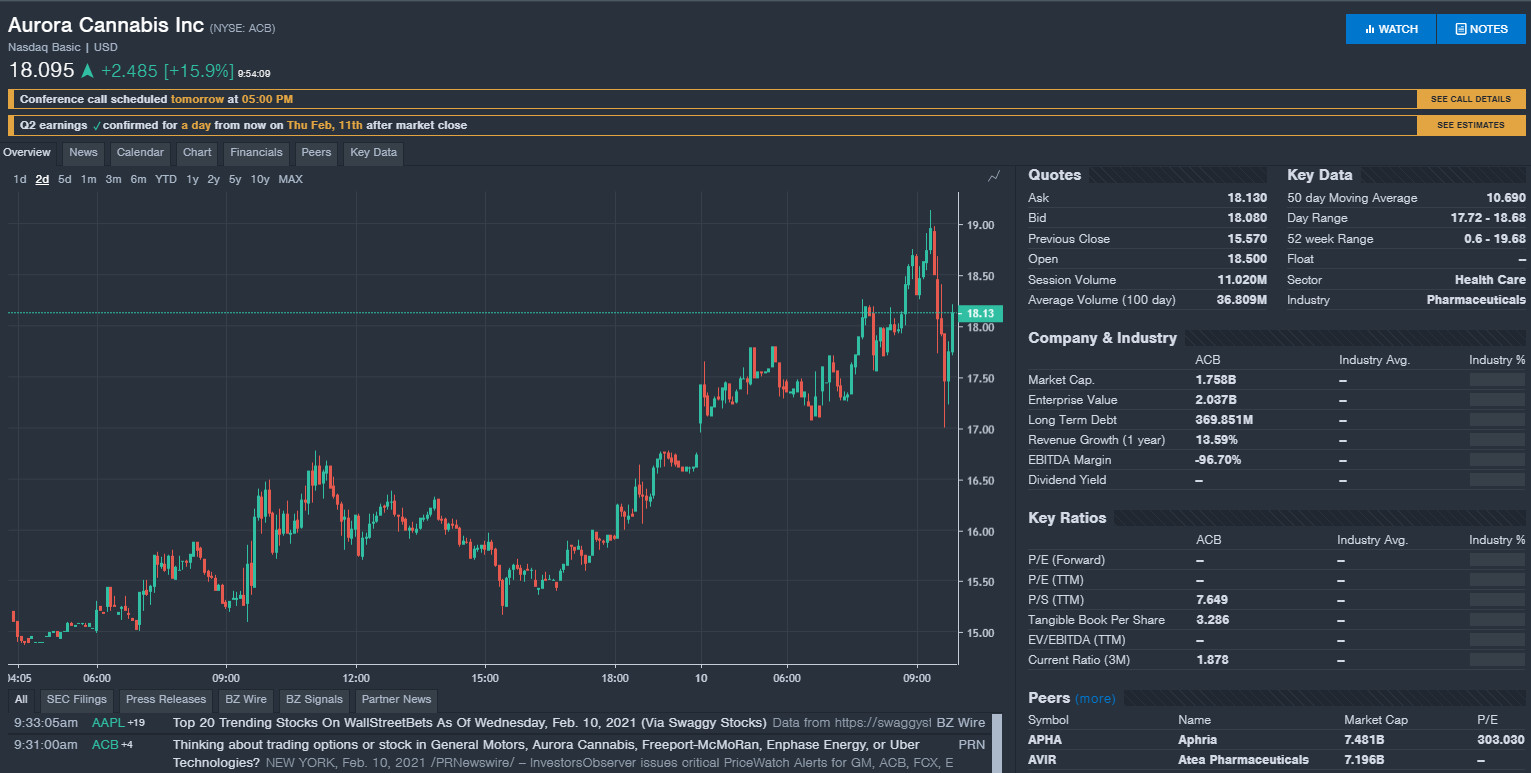This screenshot has height=773, width=1531.
Task: Show only Press Releases in the feed
Action: (165, 699)
